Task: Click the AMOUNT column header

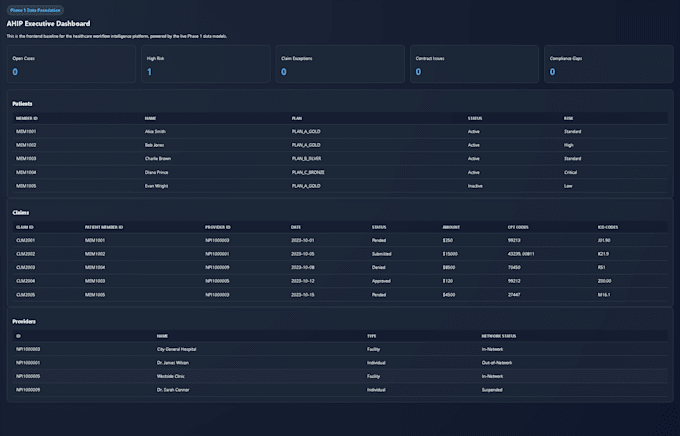Action: pyautogui.click(x=451, y=227)
